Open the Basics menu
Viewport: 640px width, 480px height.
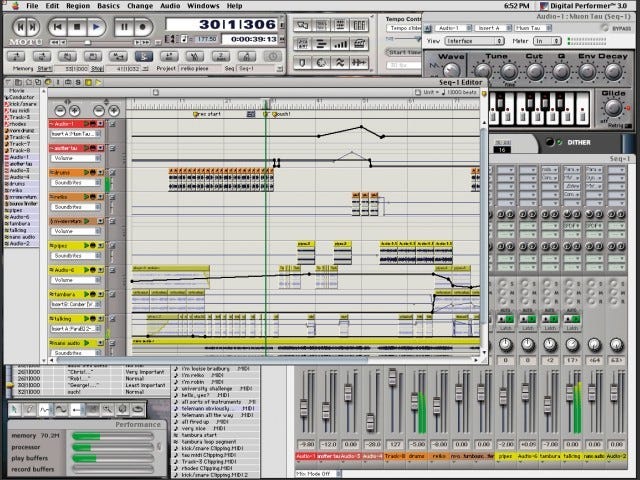point(109,6)
